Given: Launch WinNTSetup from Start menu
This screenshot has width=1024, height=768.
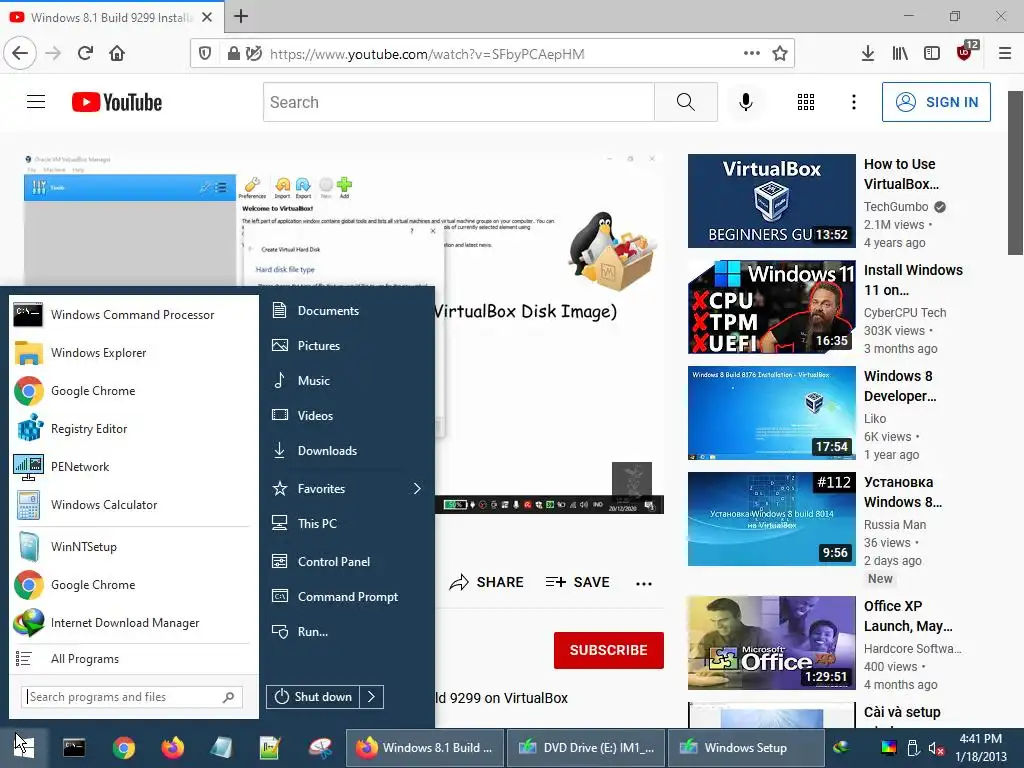Looking at the screenshot, I should [133, 547].
